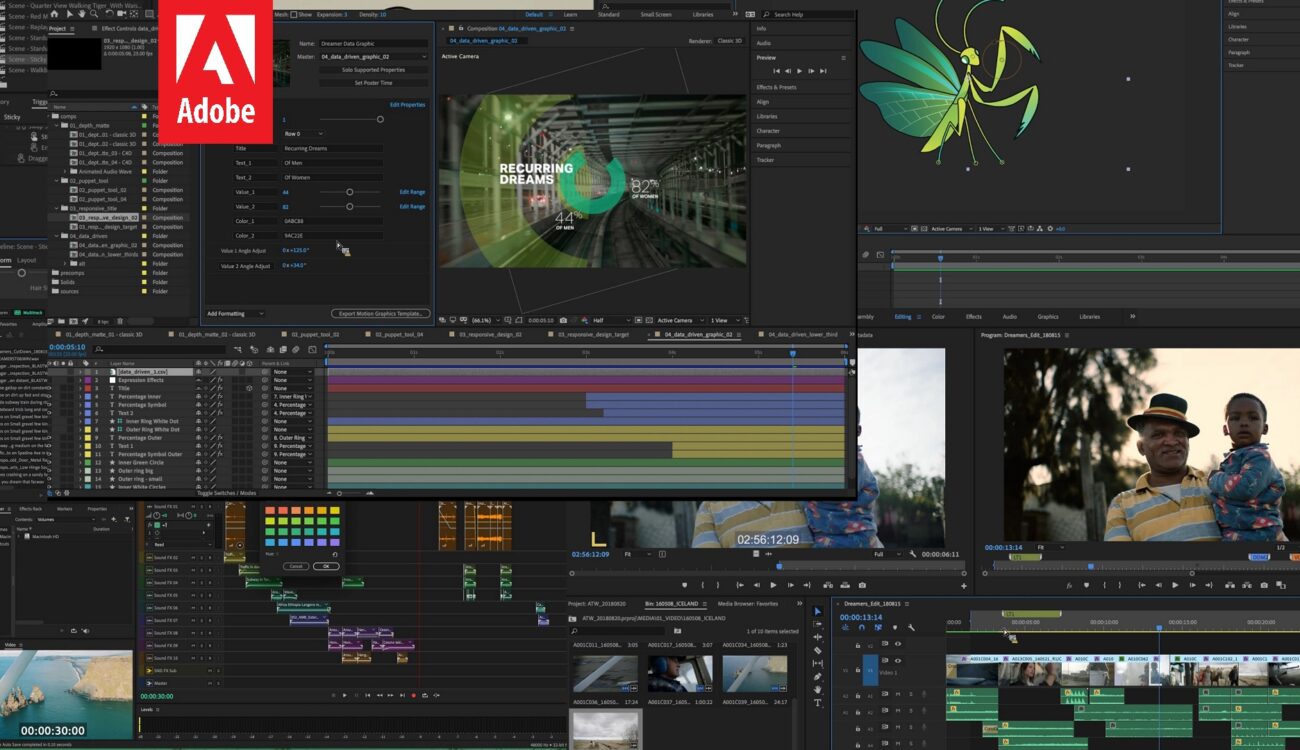Click the Title text field Recurring Dreams

tap(332, 148)
